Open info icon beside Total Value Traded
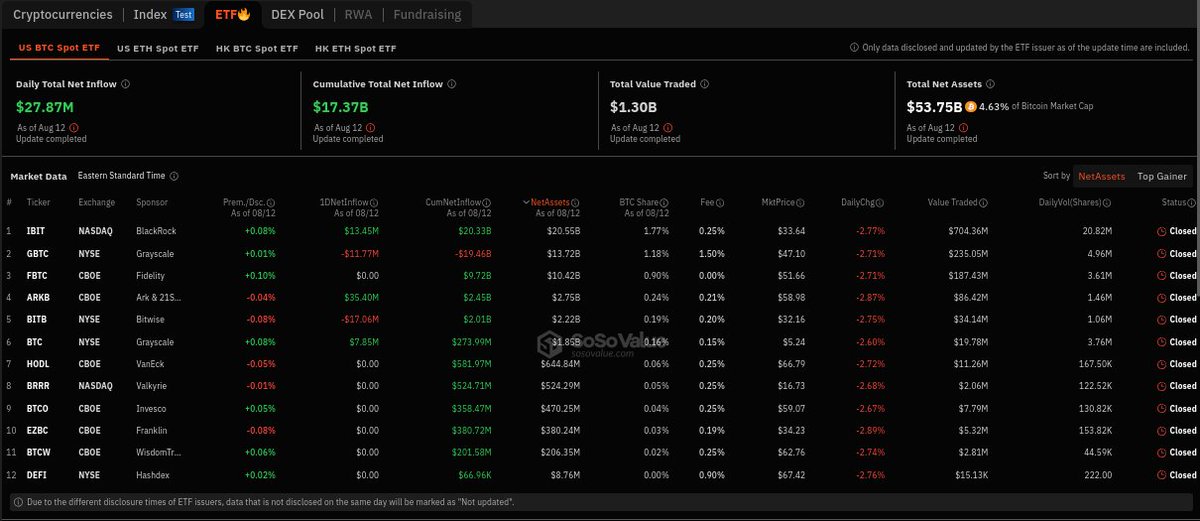1200x521 pixels. (705, 84)
